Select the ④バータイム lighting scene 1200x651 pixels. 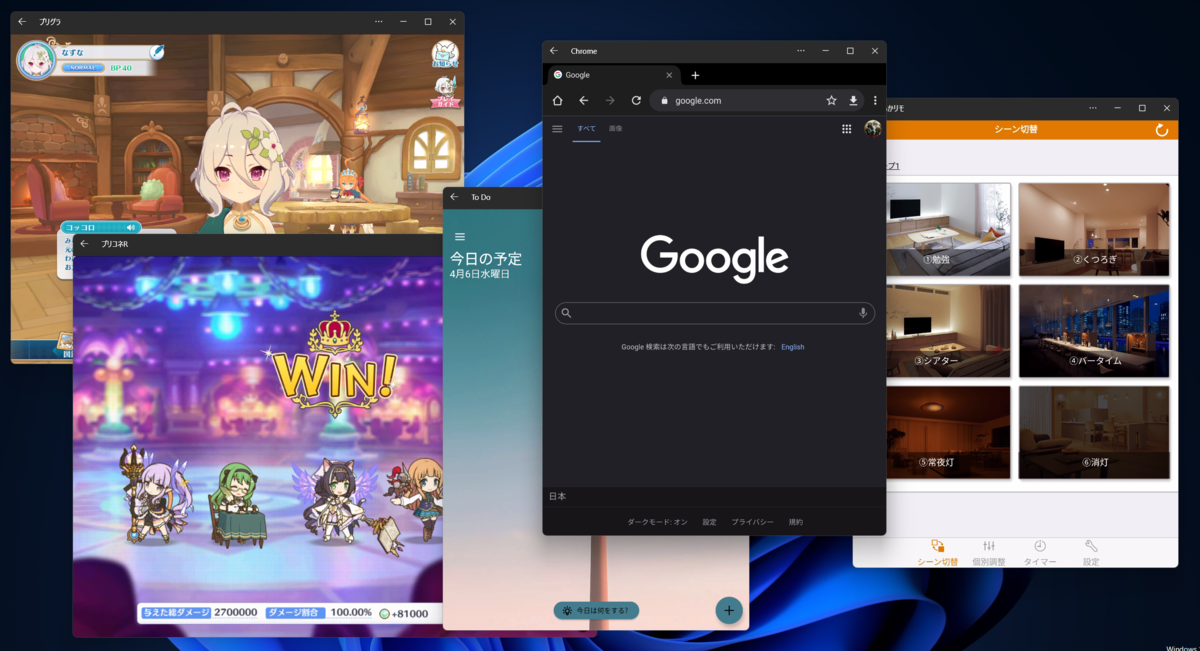pyautogui.click(x=1094, y=331)
